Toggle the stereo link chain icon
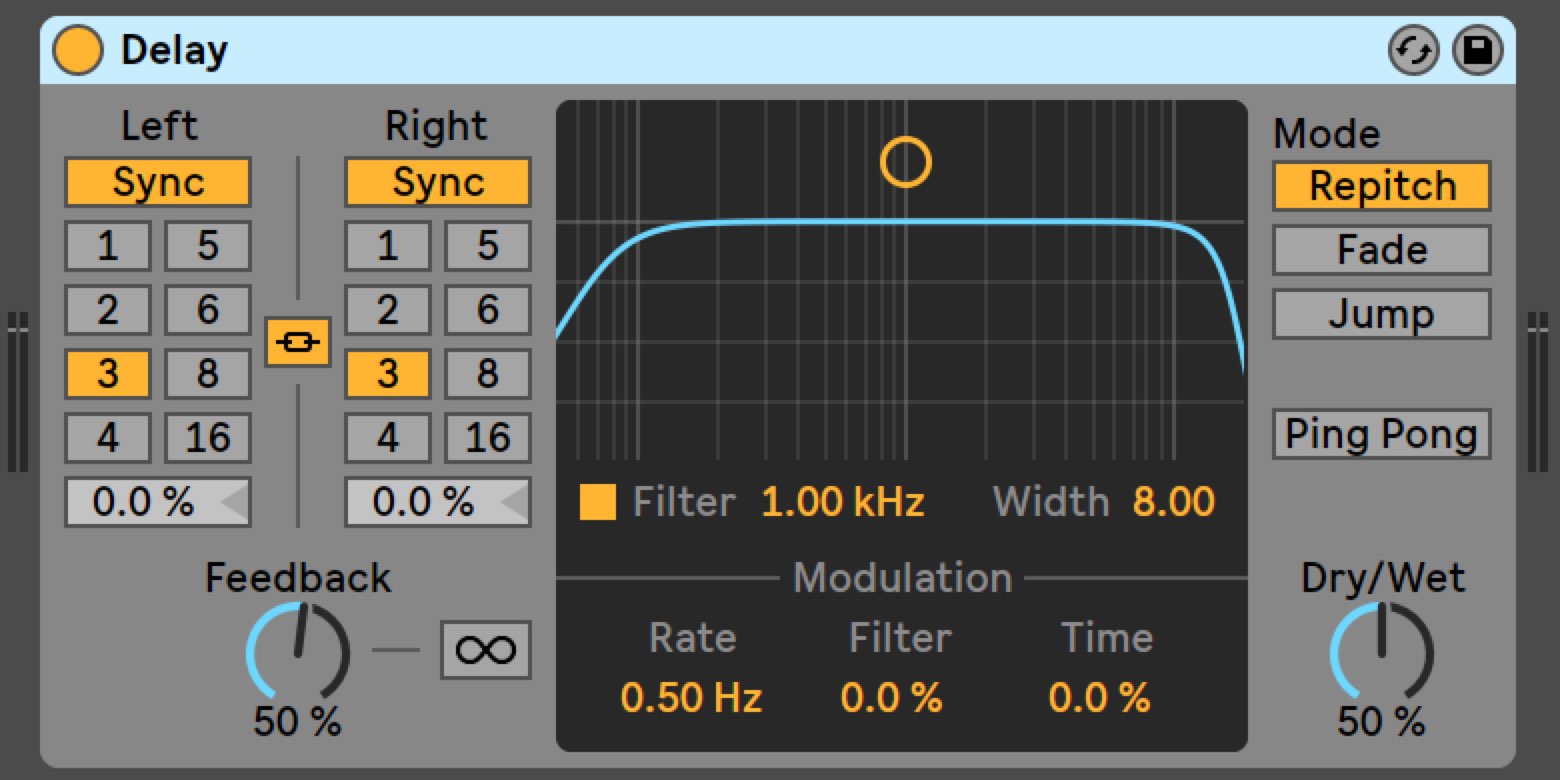 298,342
